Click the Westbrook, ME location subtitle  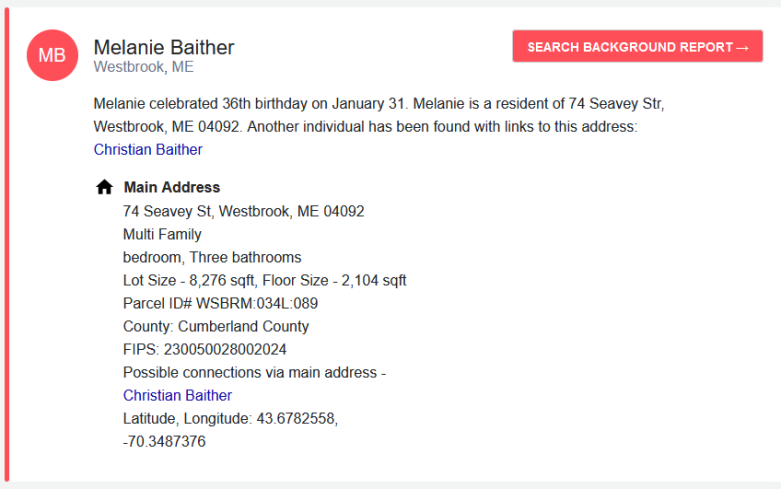coord(143,67)
